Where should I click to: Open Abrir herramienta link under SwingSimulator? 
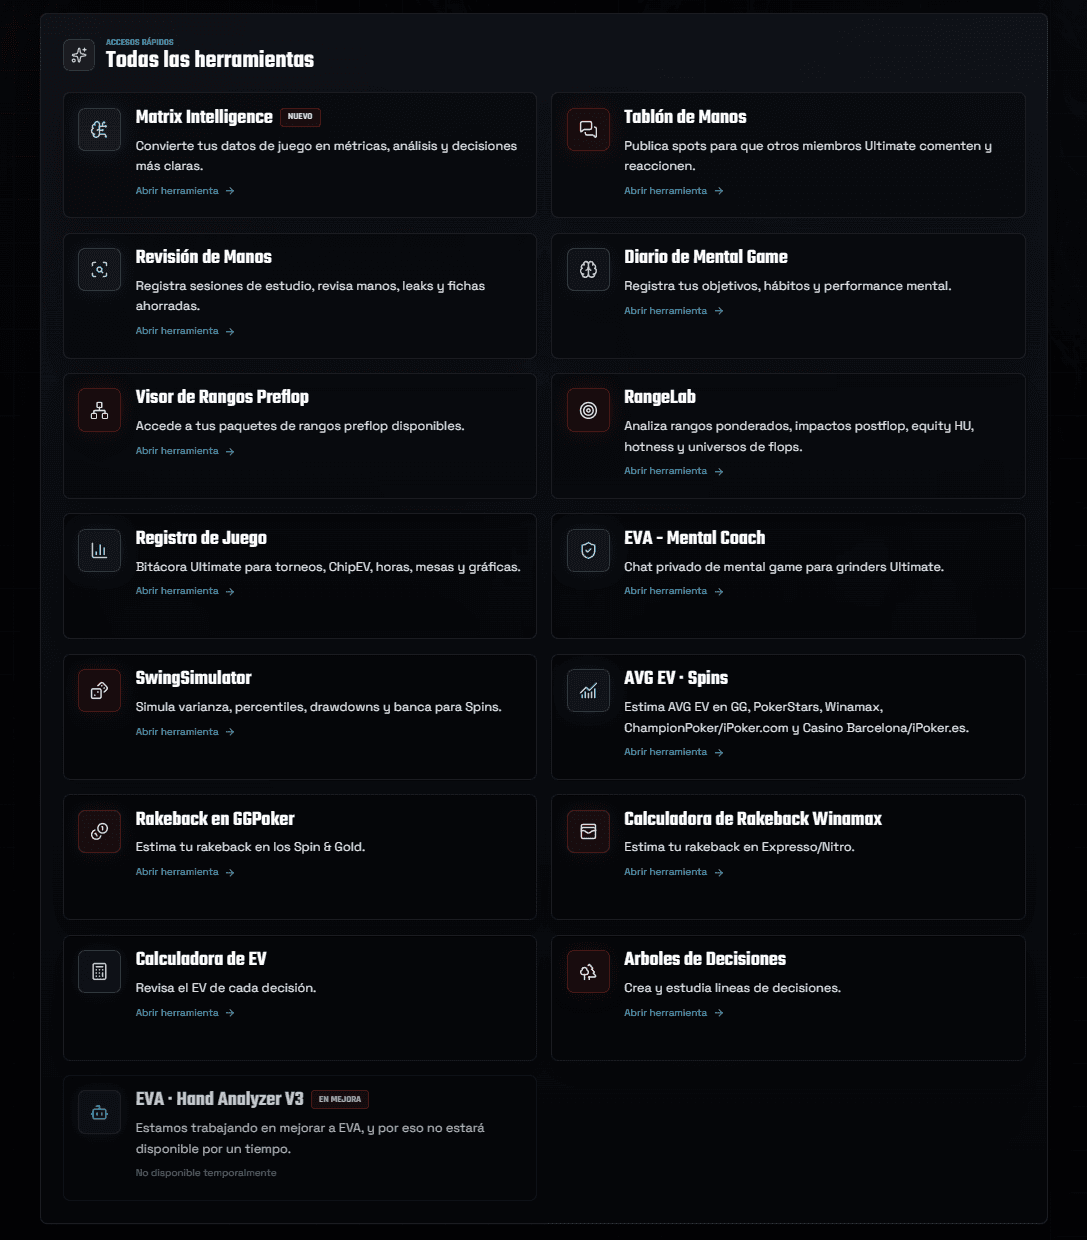tap(185, 732)
